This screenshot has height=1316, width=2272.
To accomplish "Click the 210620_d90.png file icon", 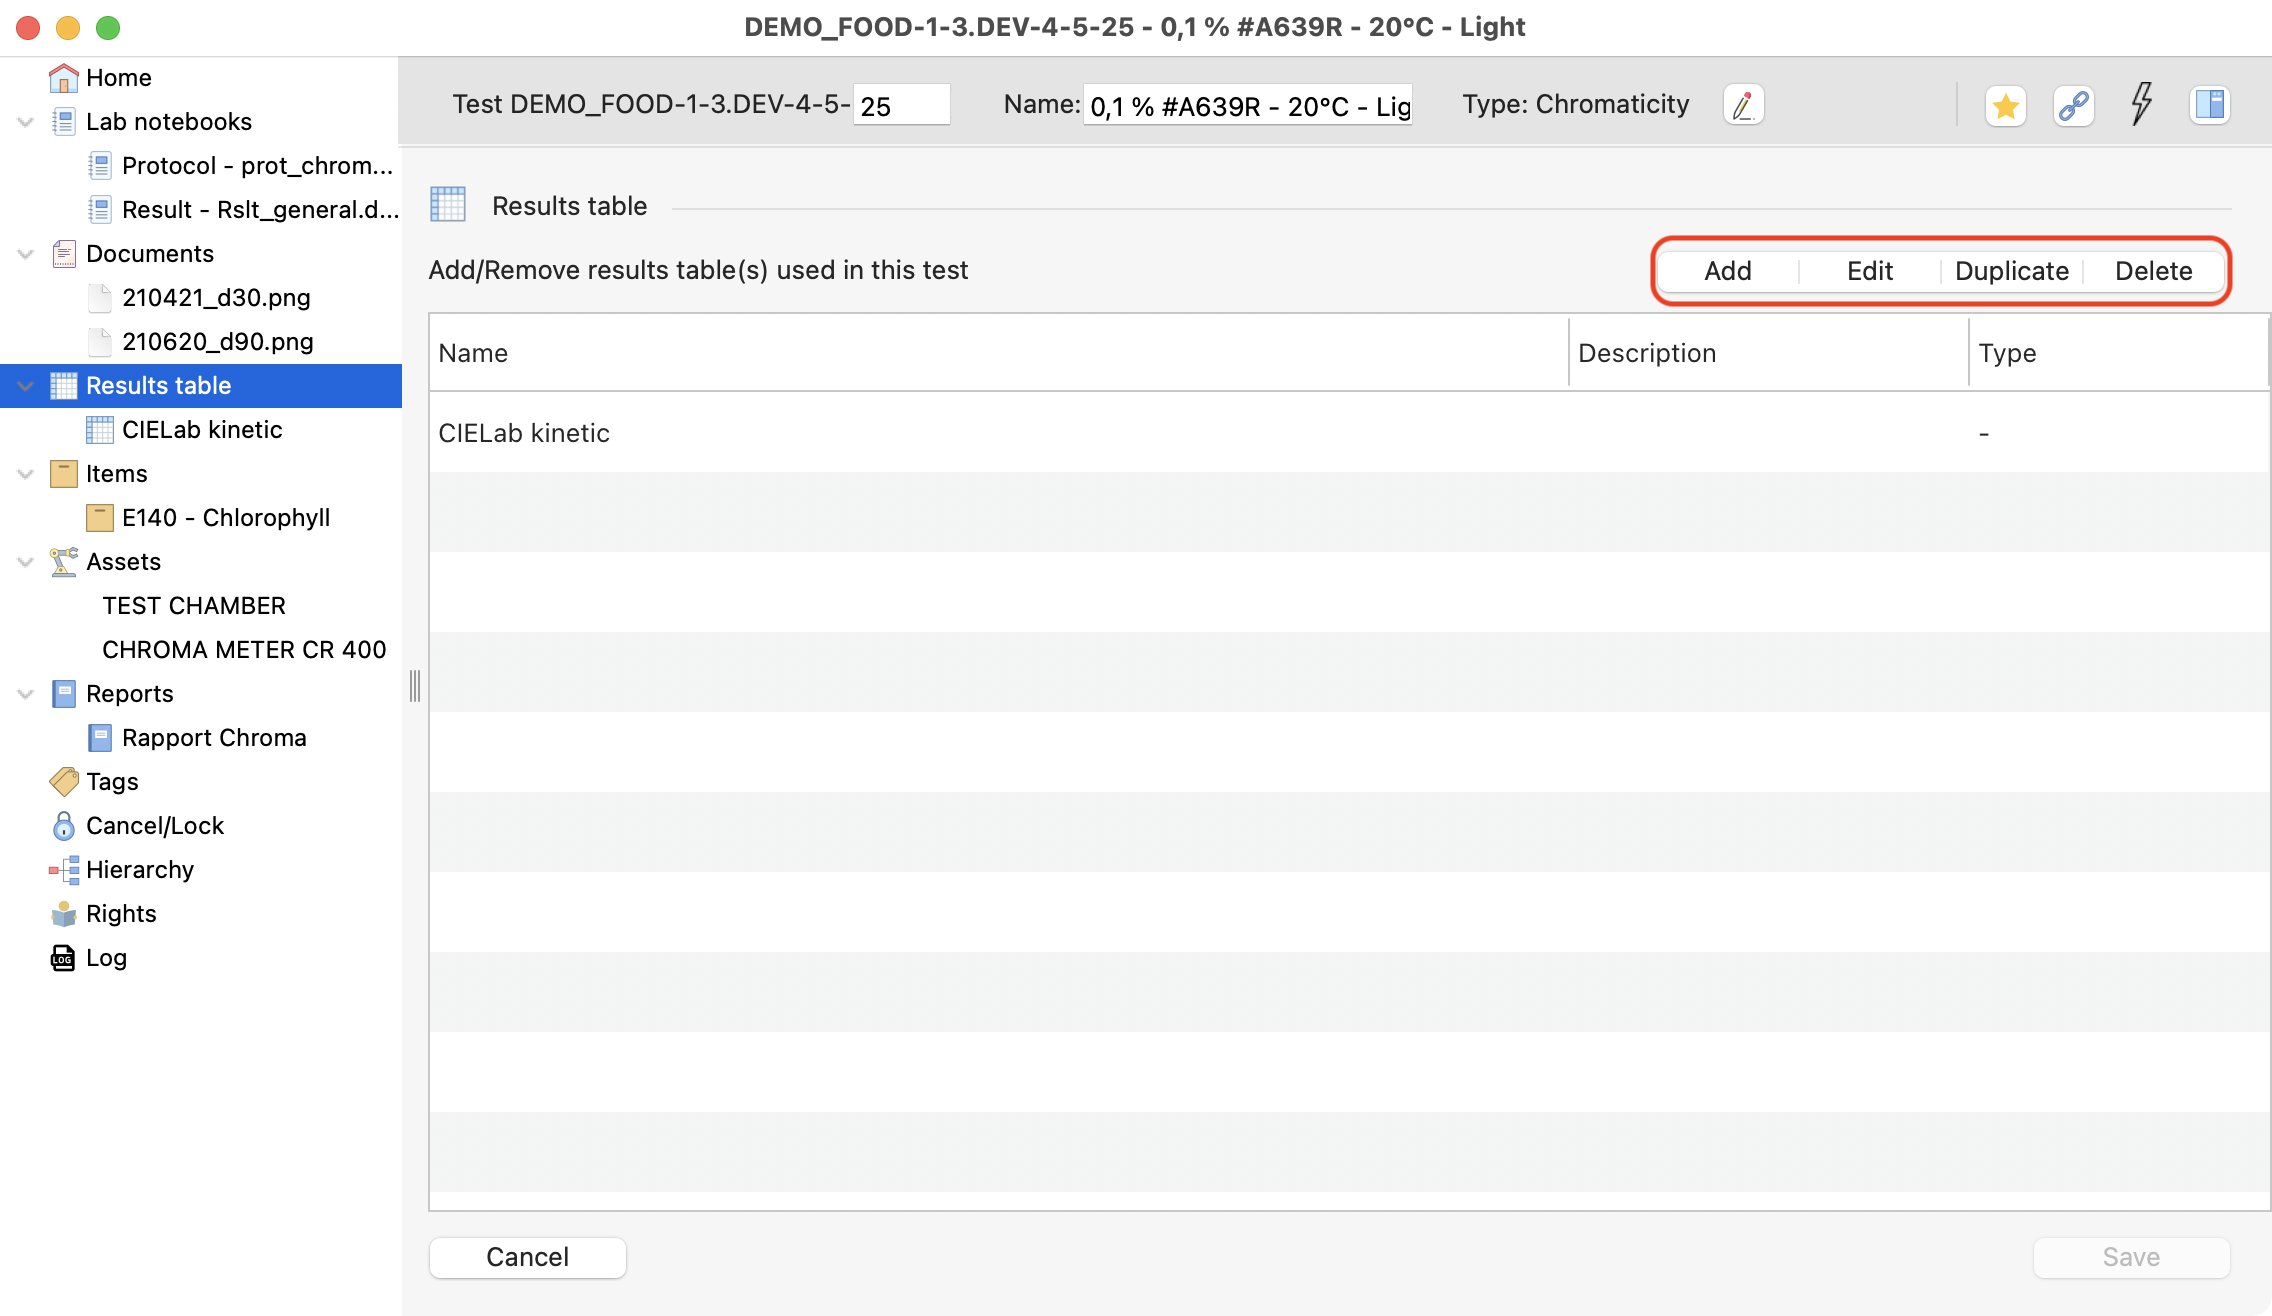I will click(99, 342).
